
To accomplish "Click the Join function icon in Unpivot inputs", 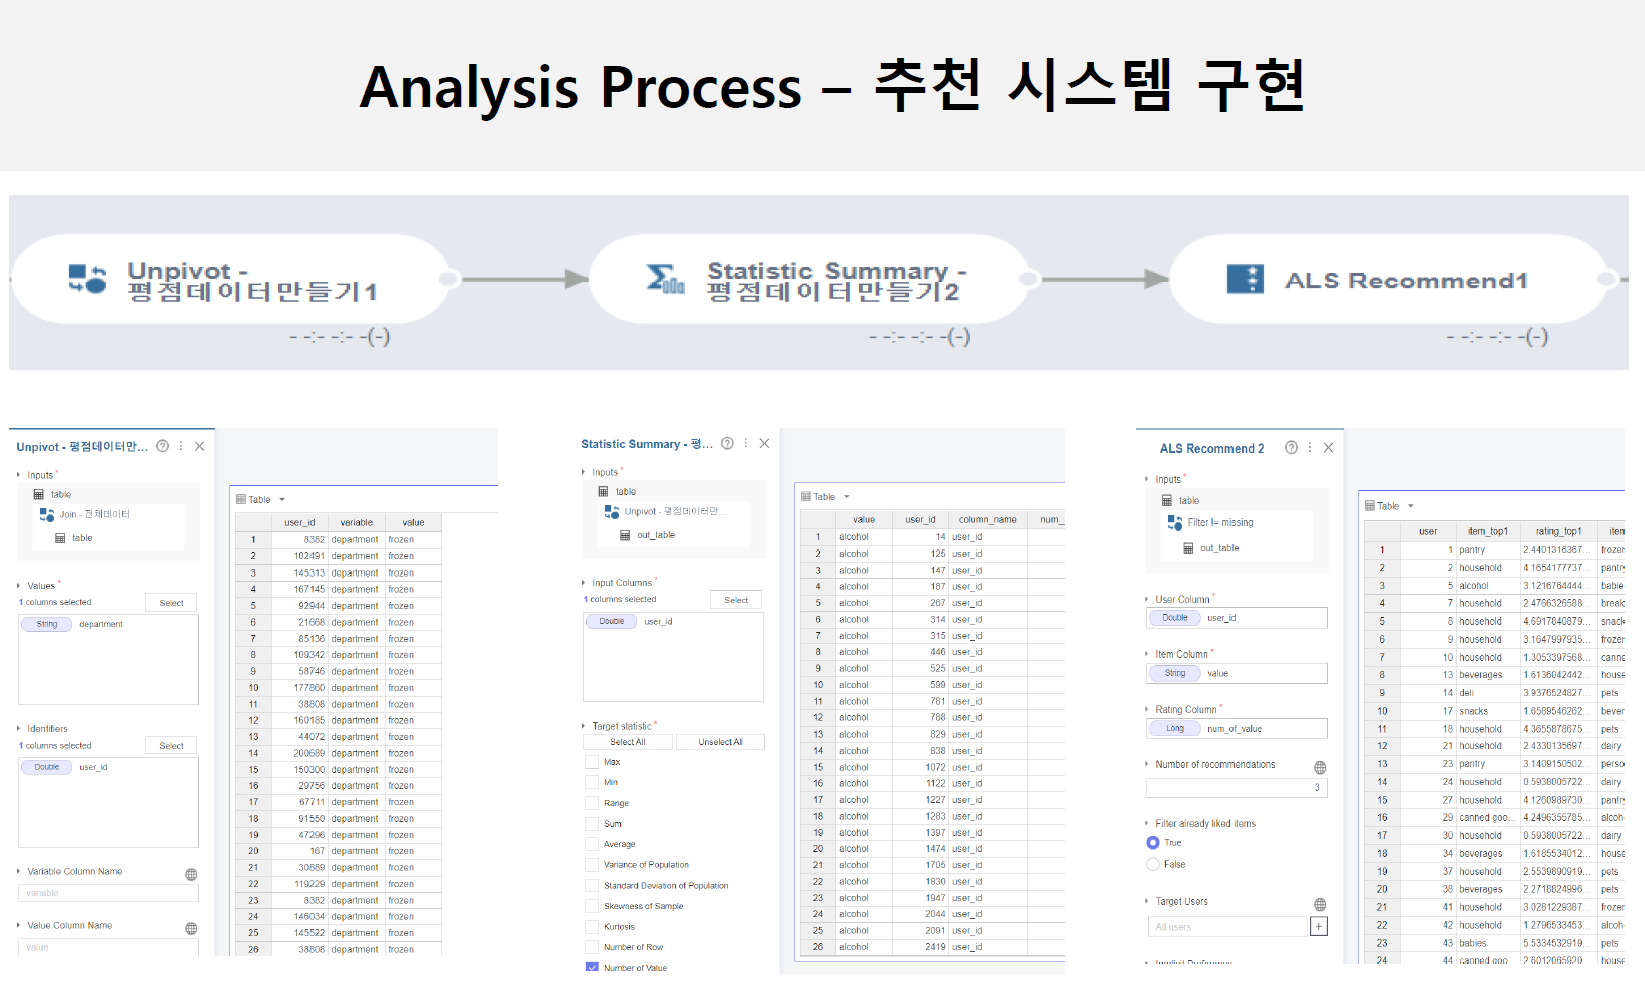I will tap(46, 514).
